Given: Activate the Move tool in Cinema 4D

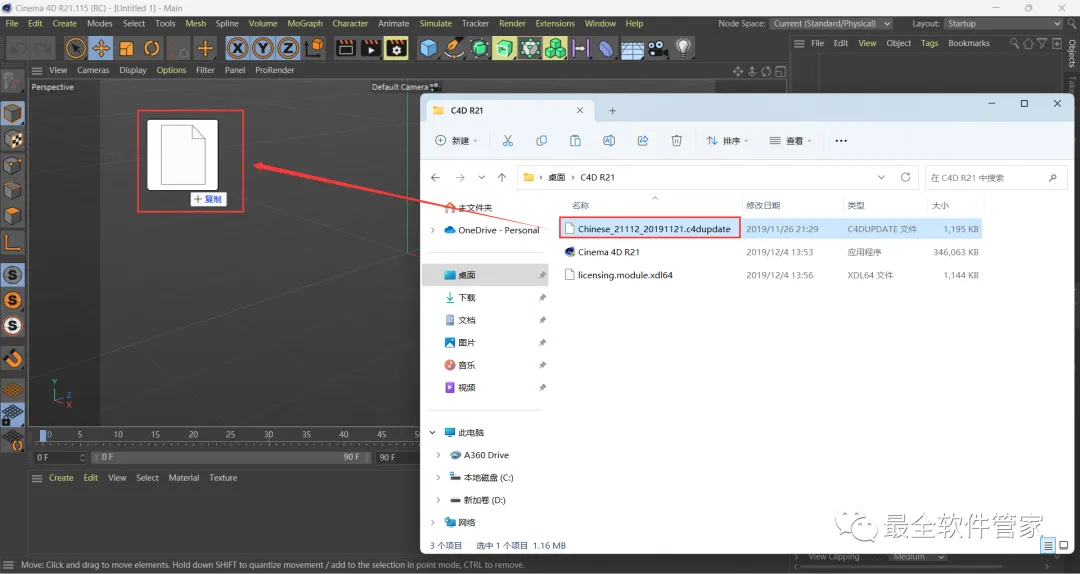Looking at the screenshot, I should 101,48.
